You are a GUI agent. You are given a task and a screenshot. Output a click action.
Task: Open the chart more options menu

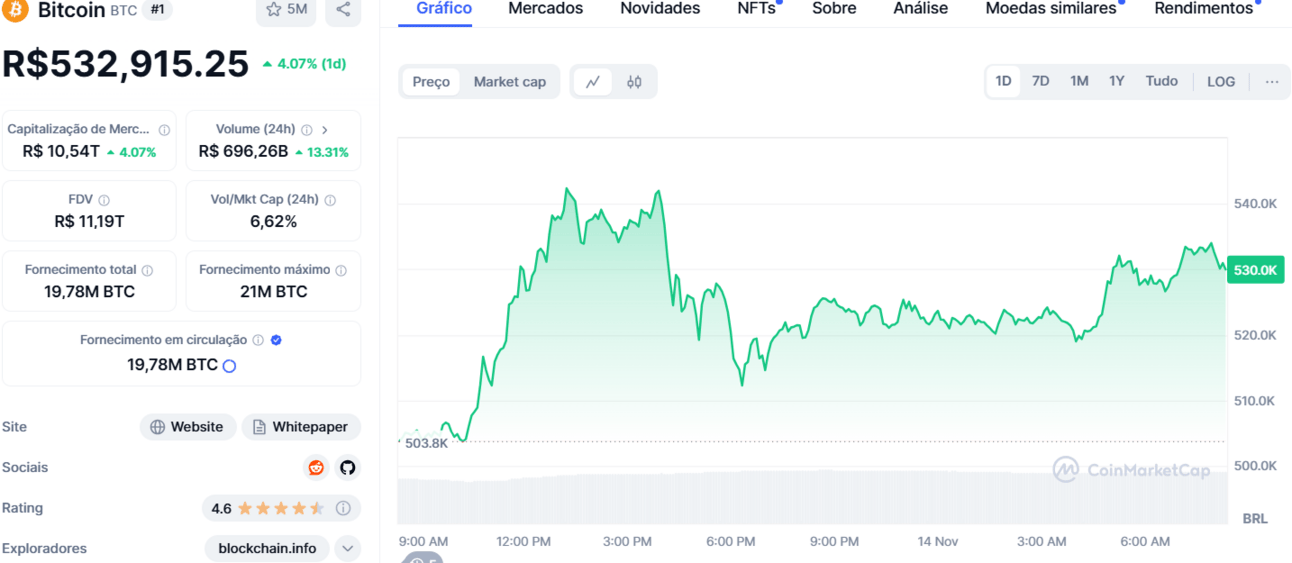[x=1271, y=82]
